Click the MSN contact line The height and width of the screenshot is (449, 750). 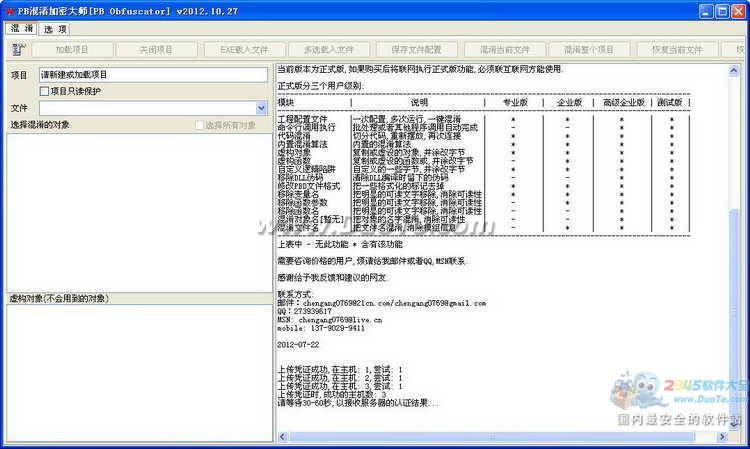(330, 319)
